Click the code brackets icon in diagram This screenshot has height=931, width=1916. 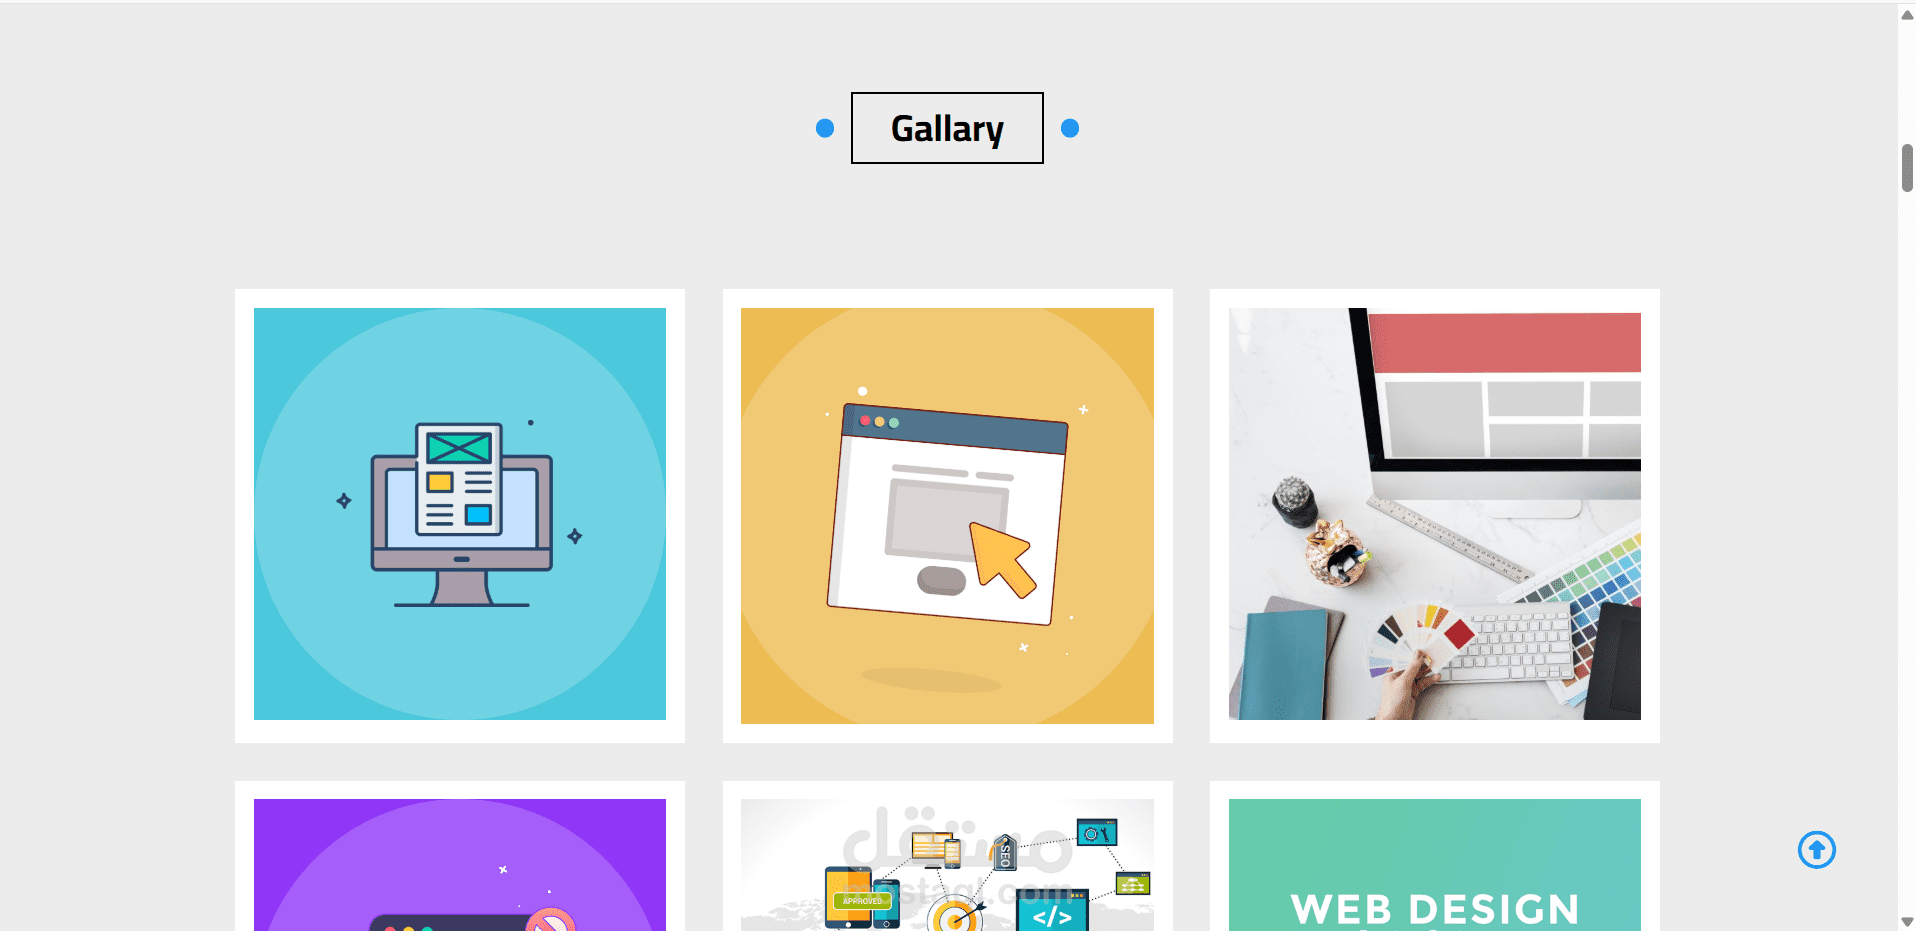point(1052,913)
